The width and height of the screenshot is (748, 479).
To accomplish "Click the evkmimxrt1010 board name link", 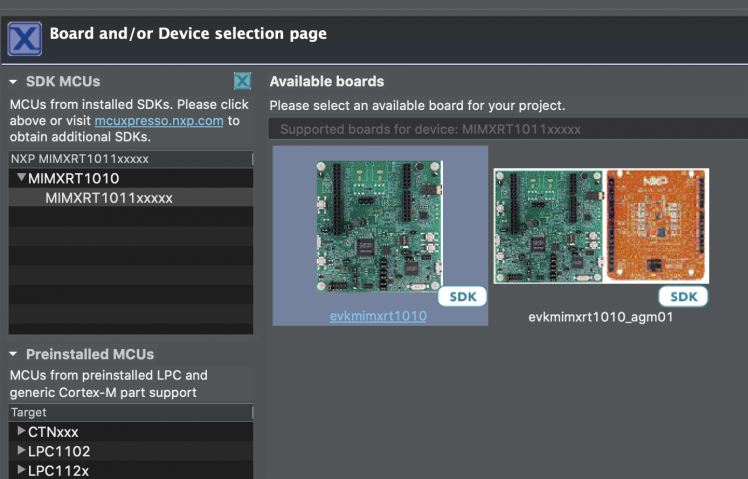I will click(x=378, y=316).
